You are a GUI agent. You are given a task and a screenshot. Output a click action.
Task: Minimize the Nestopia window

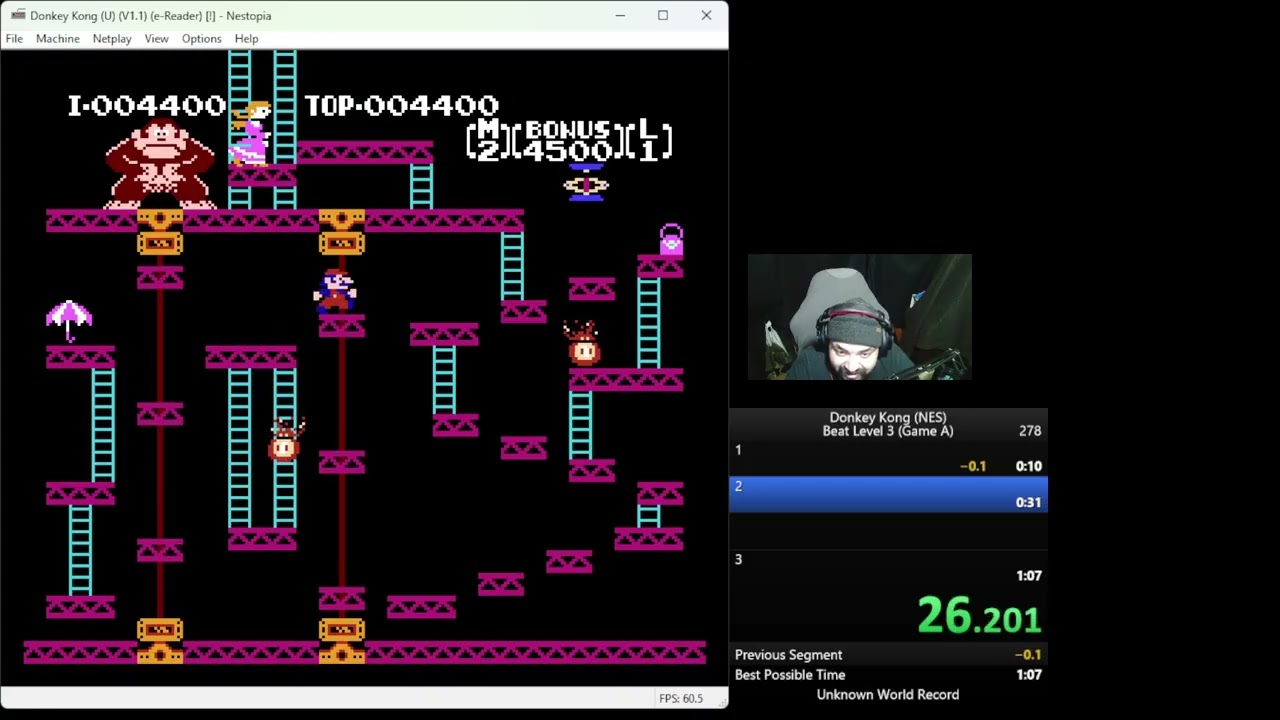(x=620, y=15)
